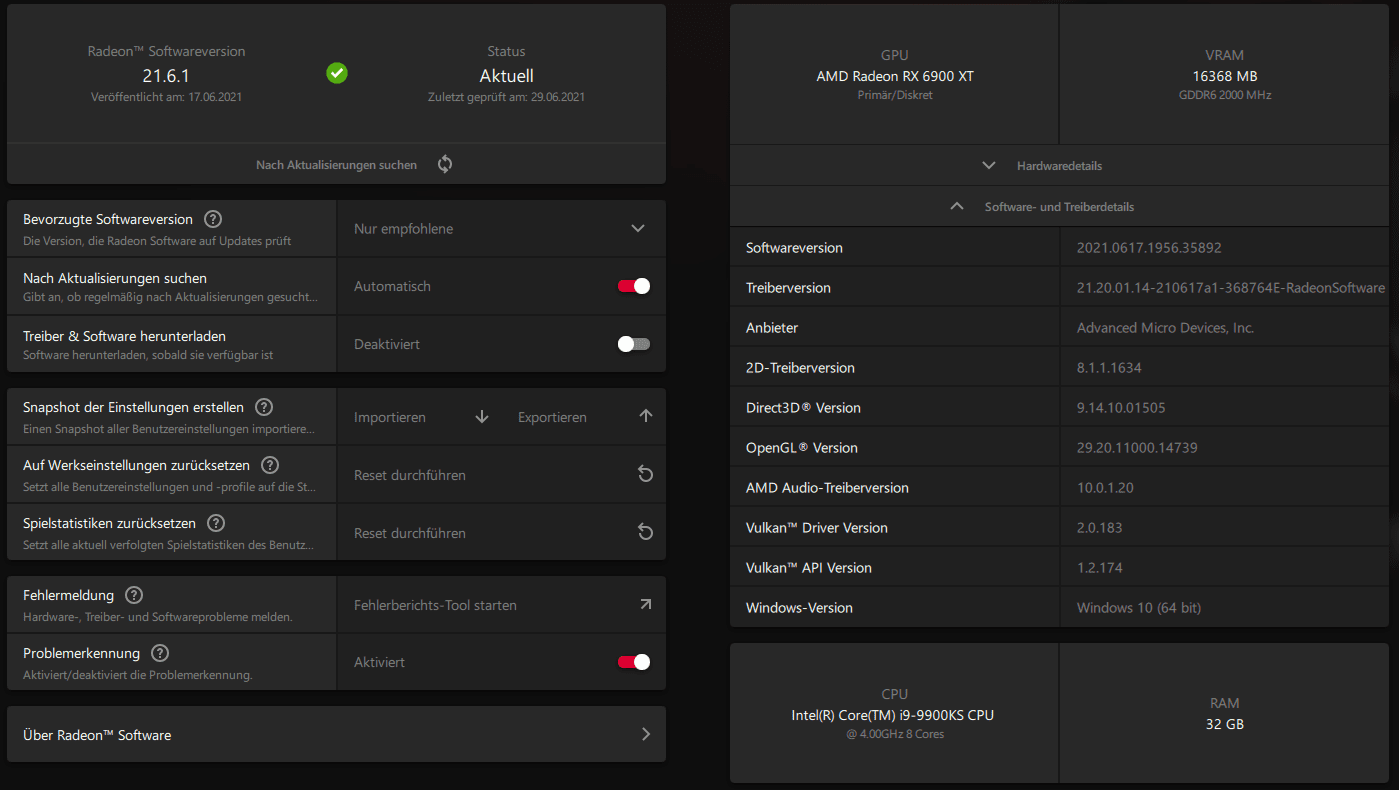Click AMD Audio-Treiberversion value 10.0.1.20
Image resolution: width=1399 pixels, height=790 pixels.
(1105, 488)
